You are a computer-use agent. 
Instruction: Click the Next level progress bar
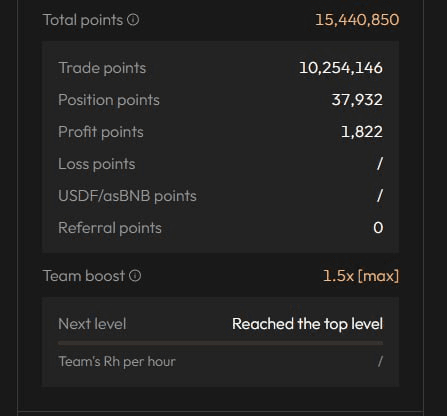pos(220,343)
